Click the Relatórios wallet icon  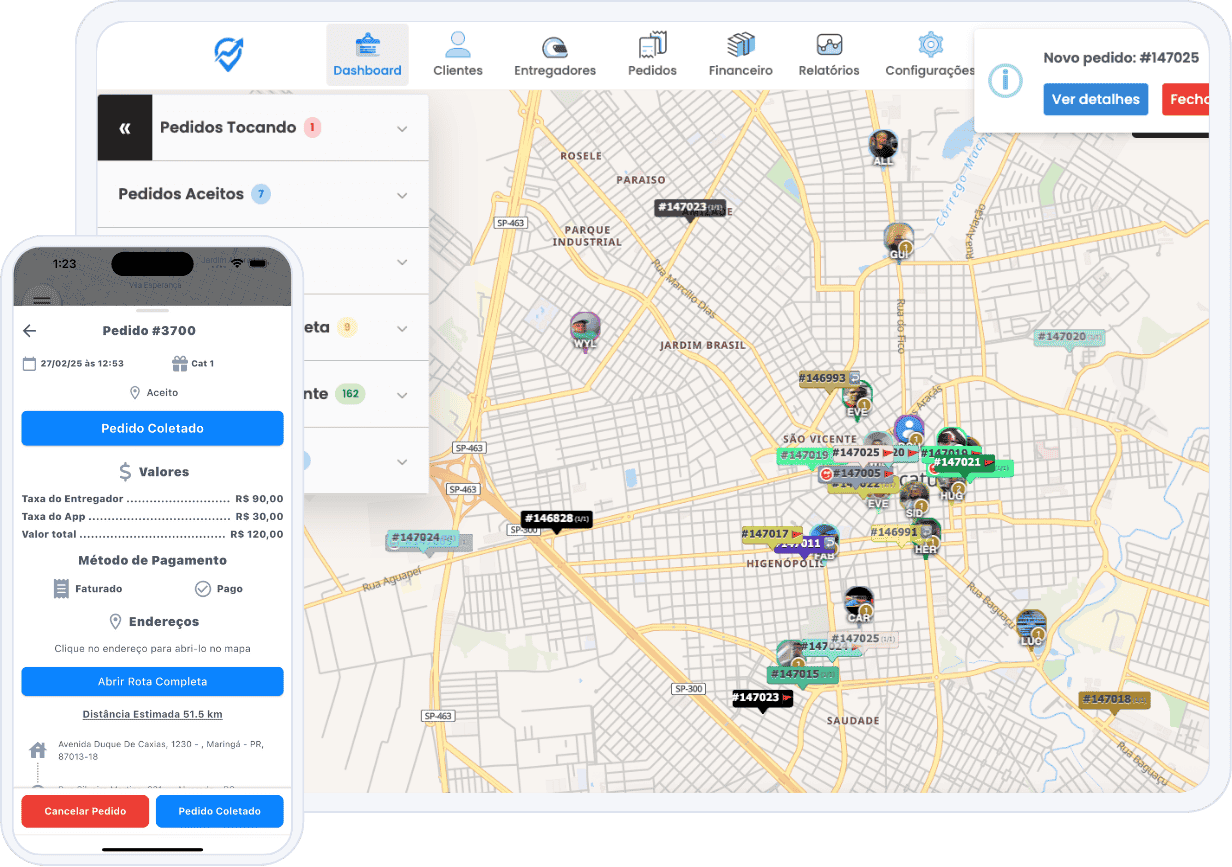[x=829, y=44]
